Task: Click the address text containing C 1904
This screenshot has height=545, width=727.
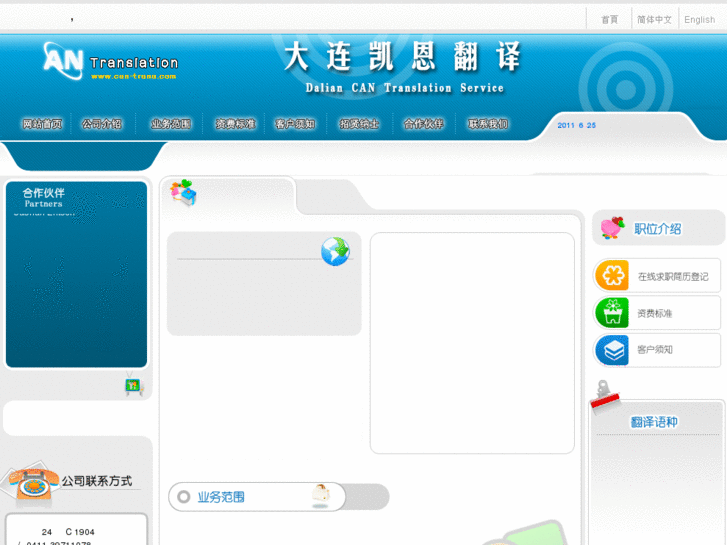Action: tap(68, 532)
